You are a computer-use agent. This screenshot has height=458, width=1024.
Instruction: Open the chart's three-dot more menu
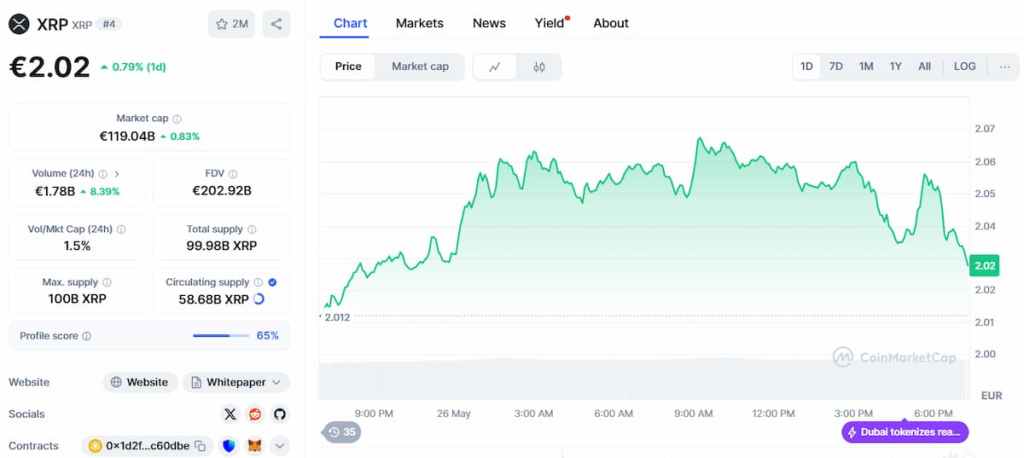coord(1004,67)
